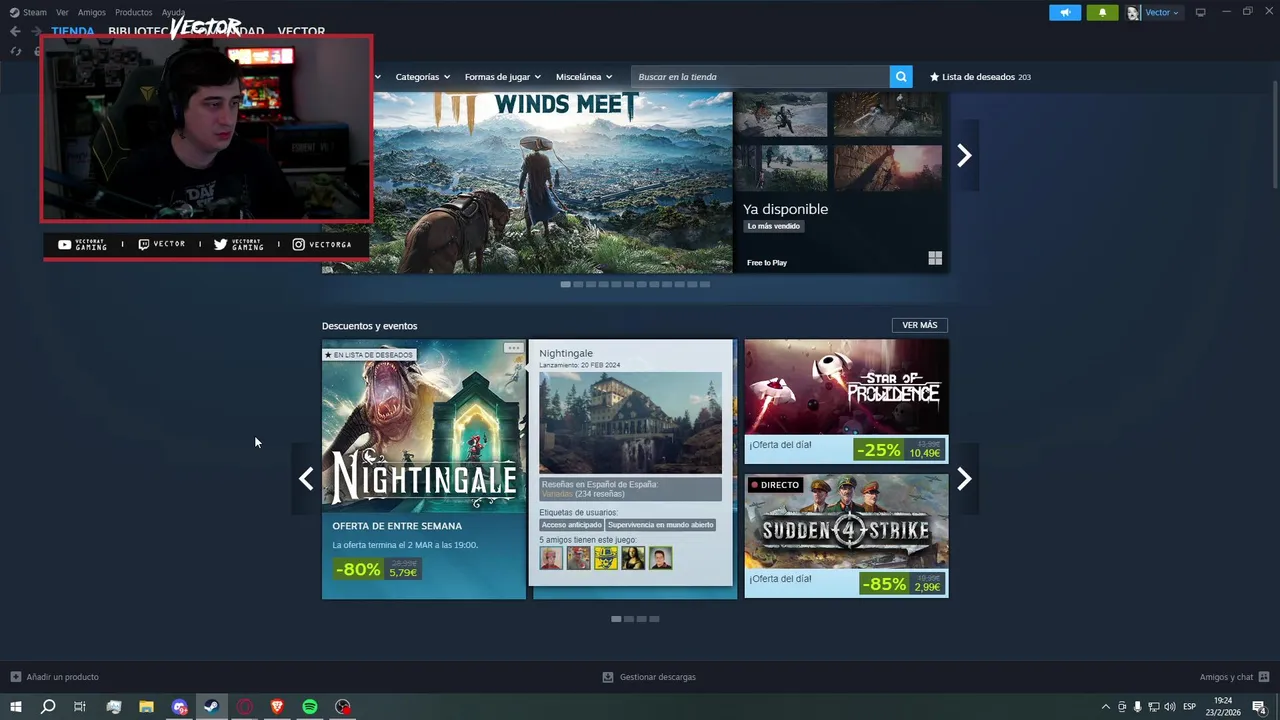
Task: Click the DIRECTO live badge
Action: click(775, 485)
